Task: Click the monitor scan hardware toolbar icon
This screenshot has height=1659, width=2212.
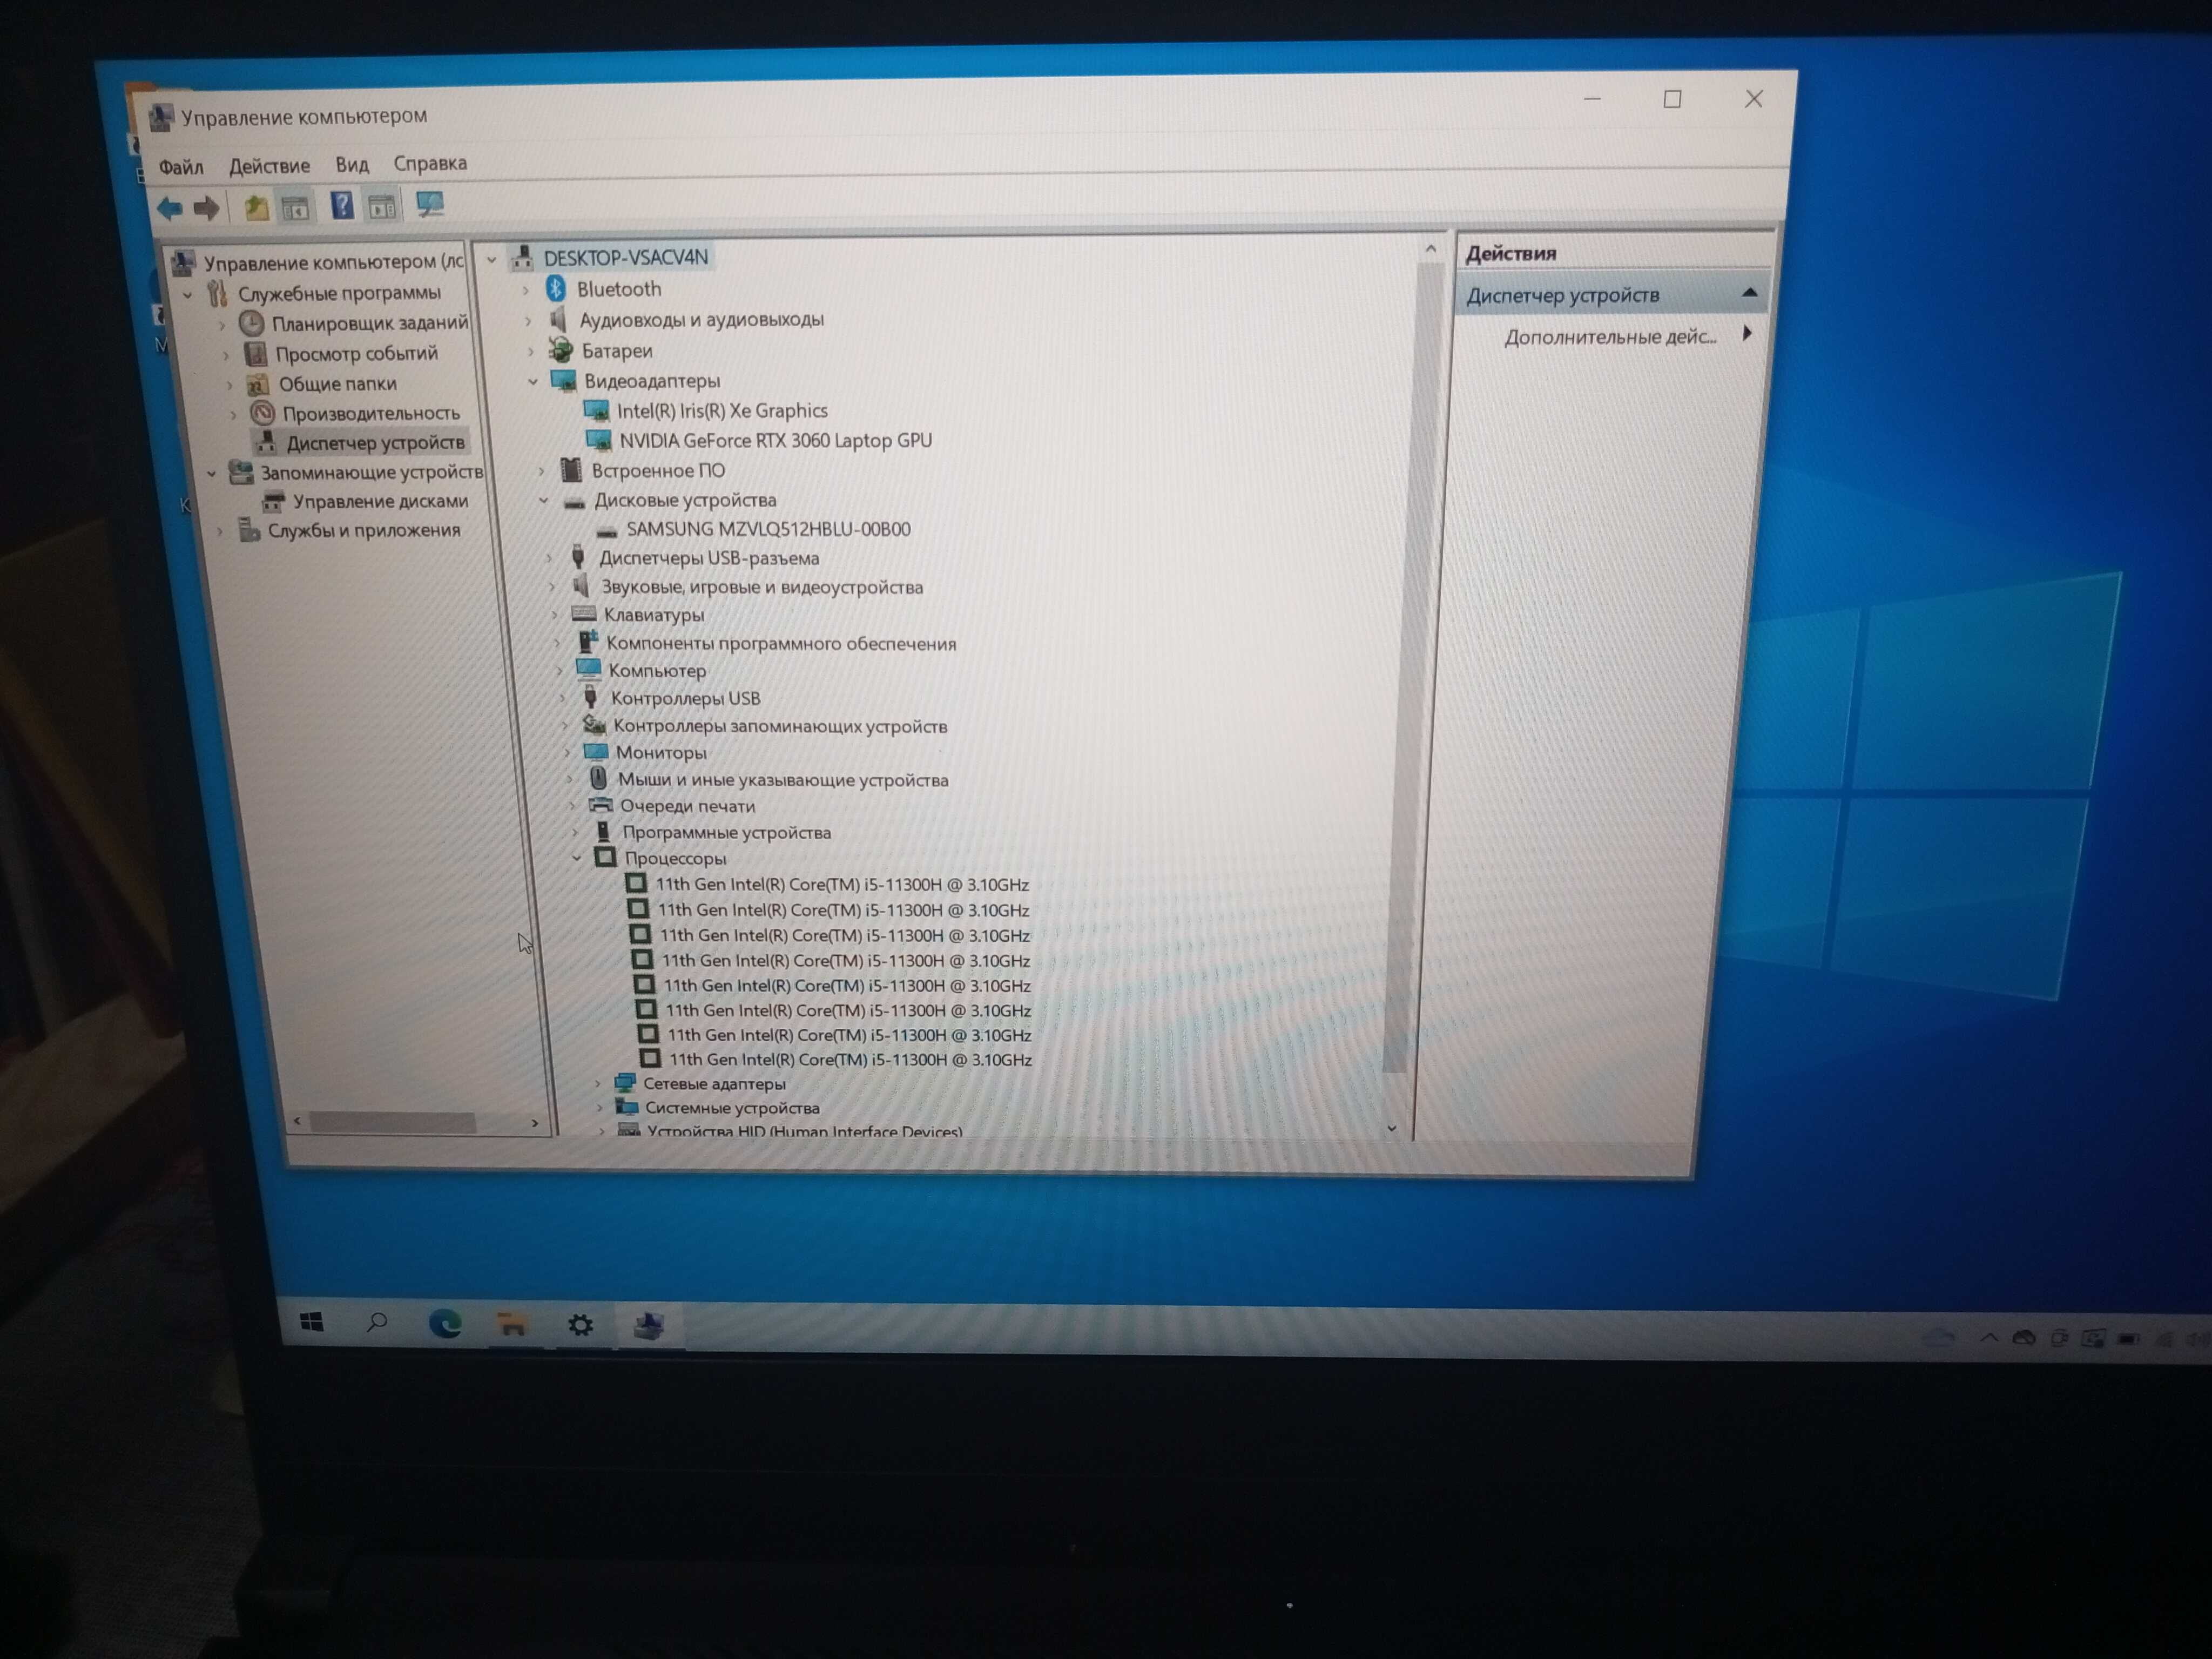Action: [x=430, y=205]
